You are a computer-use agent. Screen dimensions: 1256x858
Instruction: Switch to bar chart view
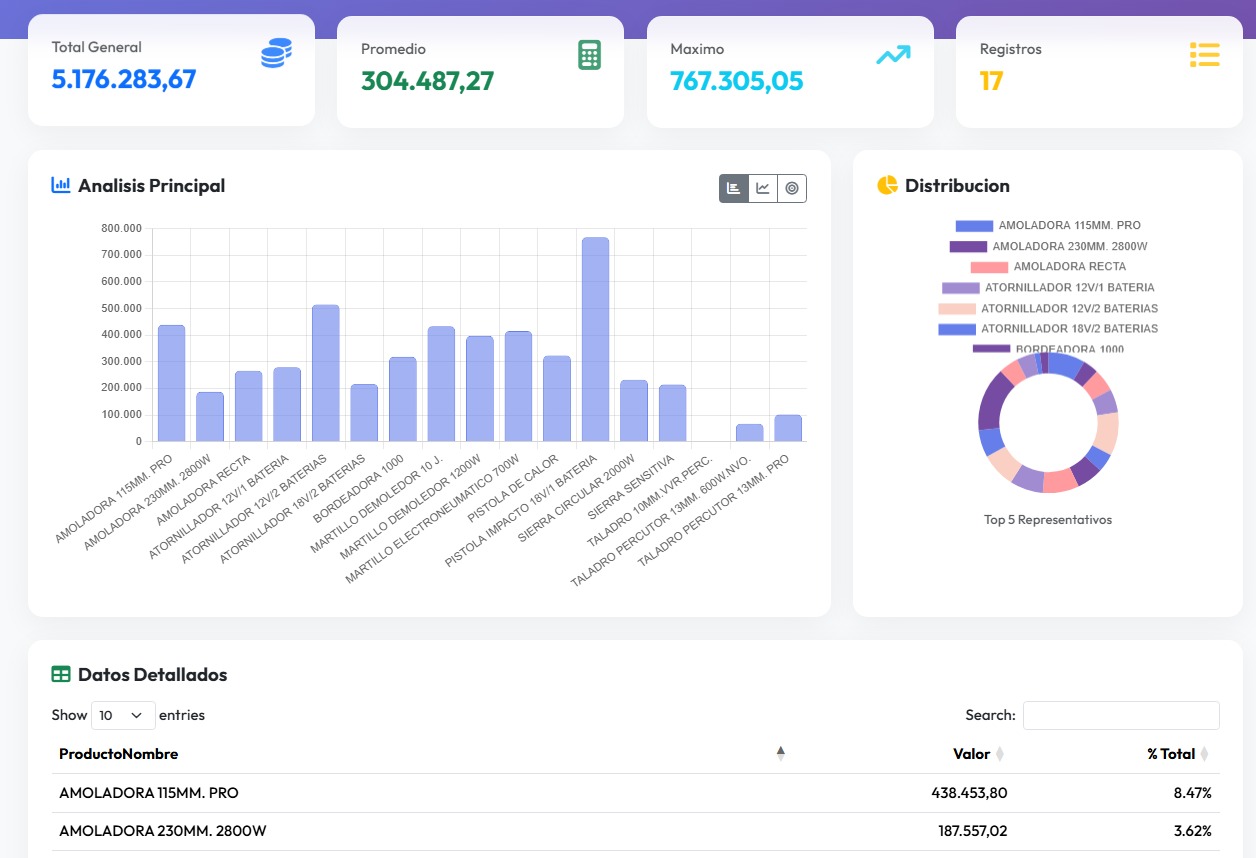pos(734,188)
